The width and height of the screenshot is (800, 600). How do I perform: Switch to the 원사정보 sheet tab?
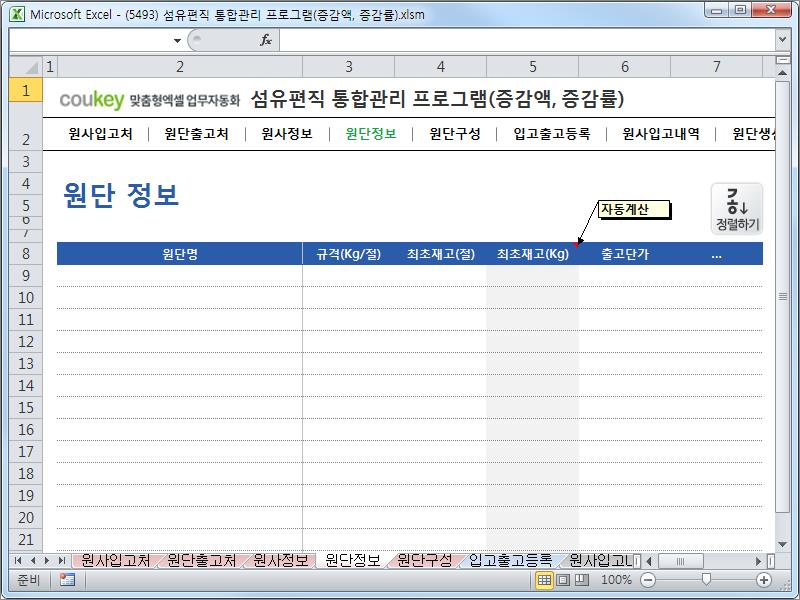coord(281,561)
